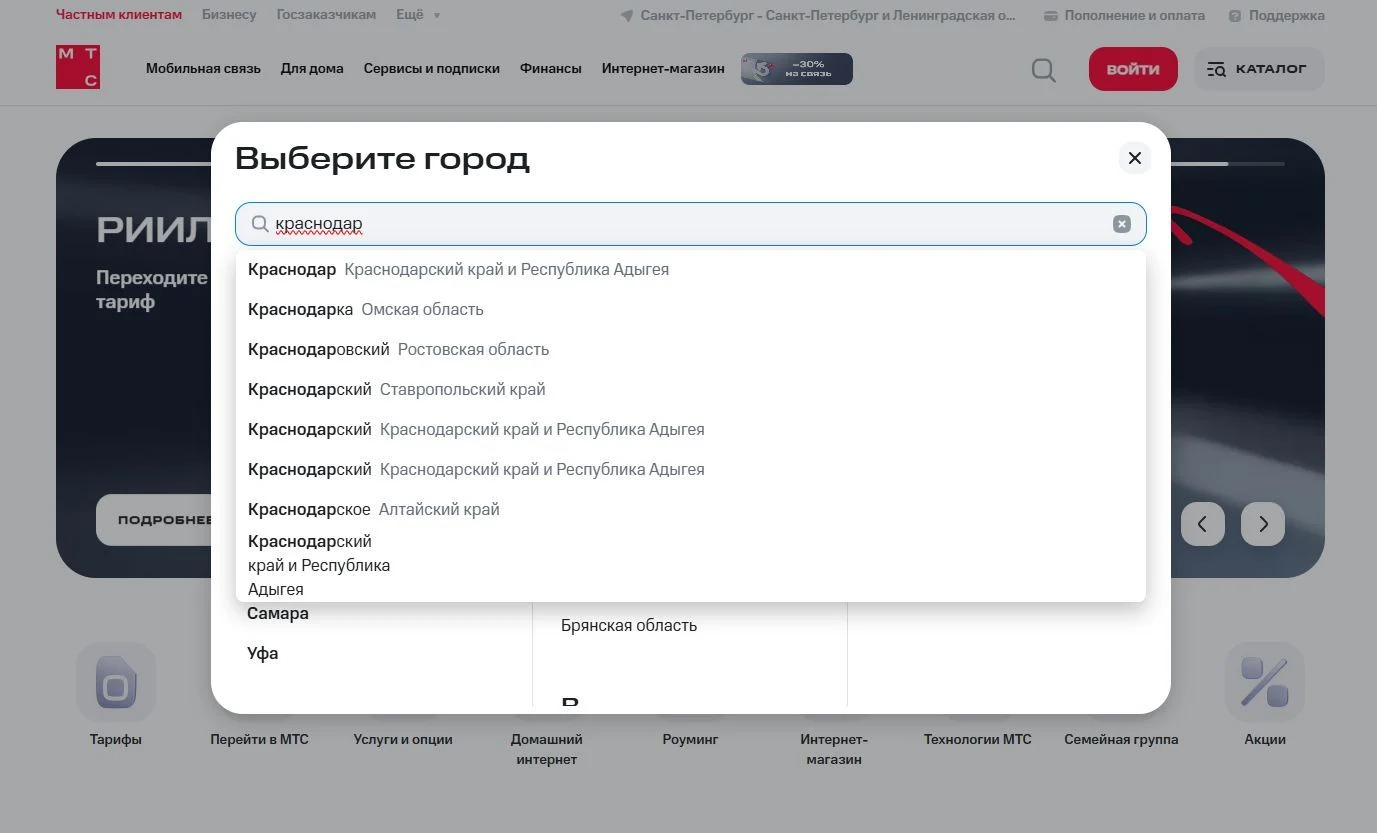Open Роуминг shortcut
Viewport: 1377px width, 833px height.
click(x=690, y=740)
